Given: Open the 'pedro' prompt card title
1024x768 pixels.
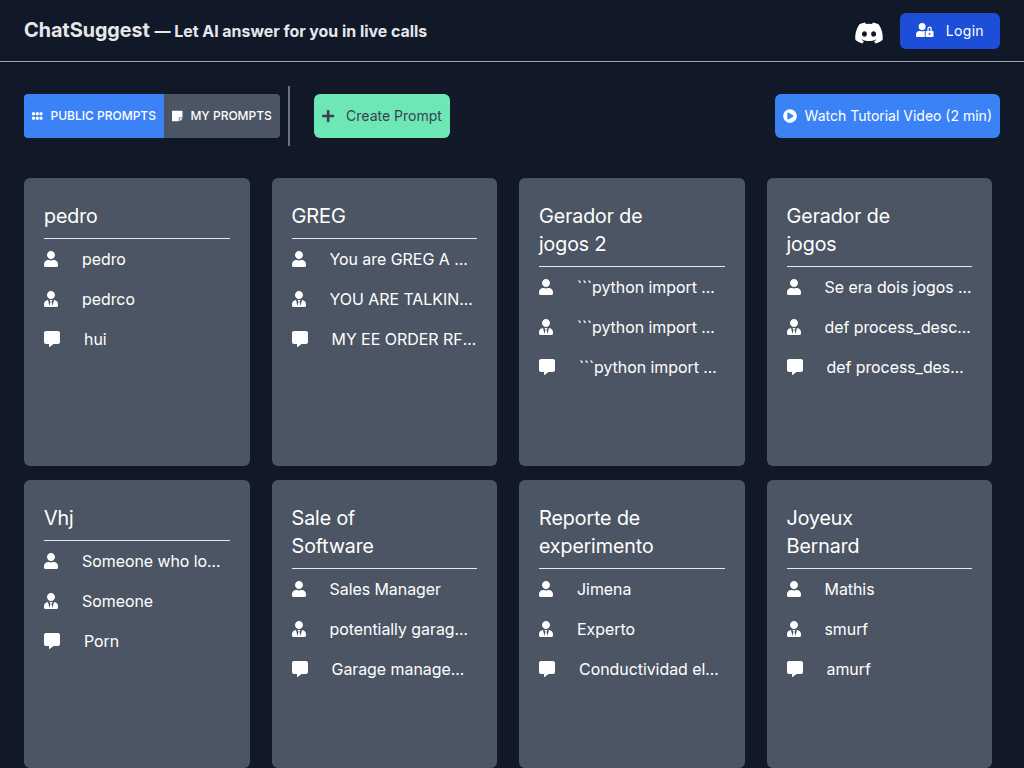Looking at the screenshot, I should pos(71,216).
